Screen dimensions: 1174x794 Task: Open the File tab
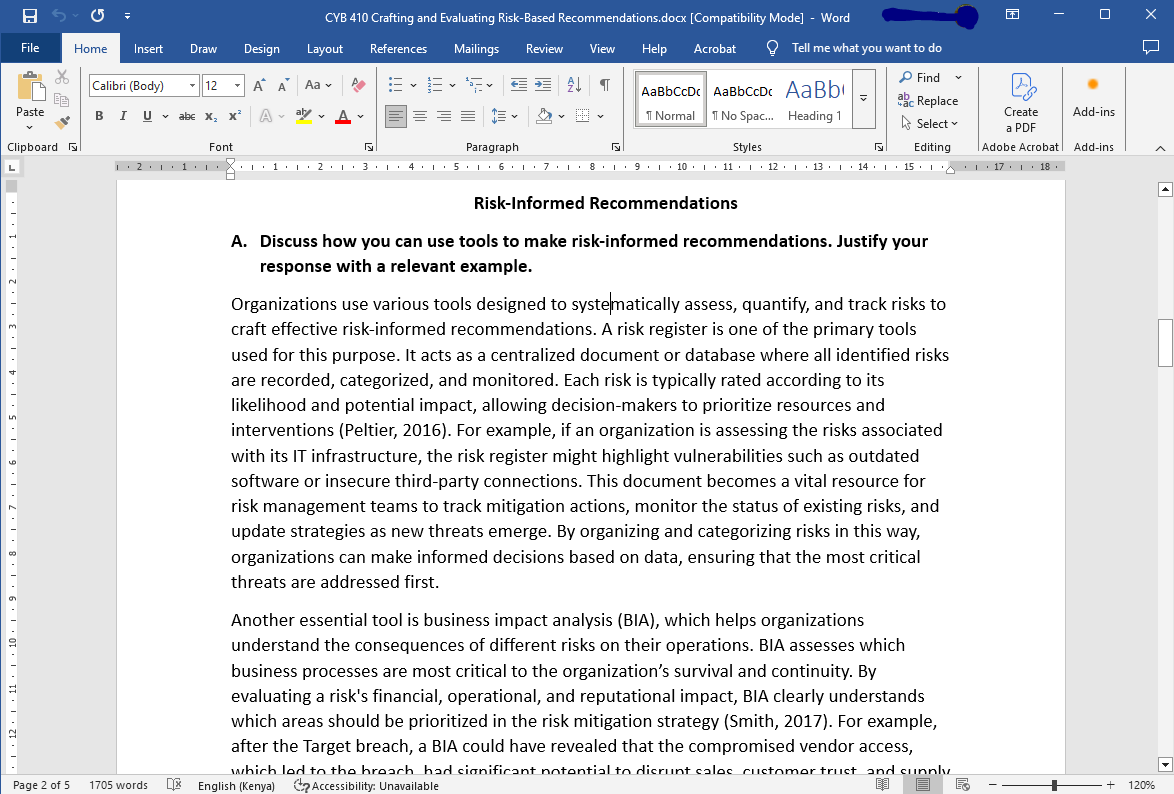(x=31, y=48)
